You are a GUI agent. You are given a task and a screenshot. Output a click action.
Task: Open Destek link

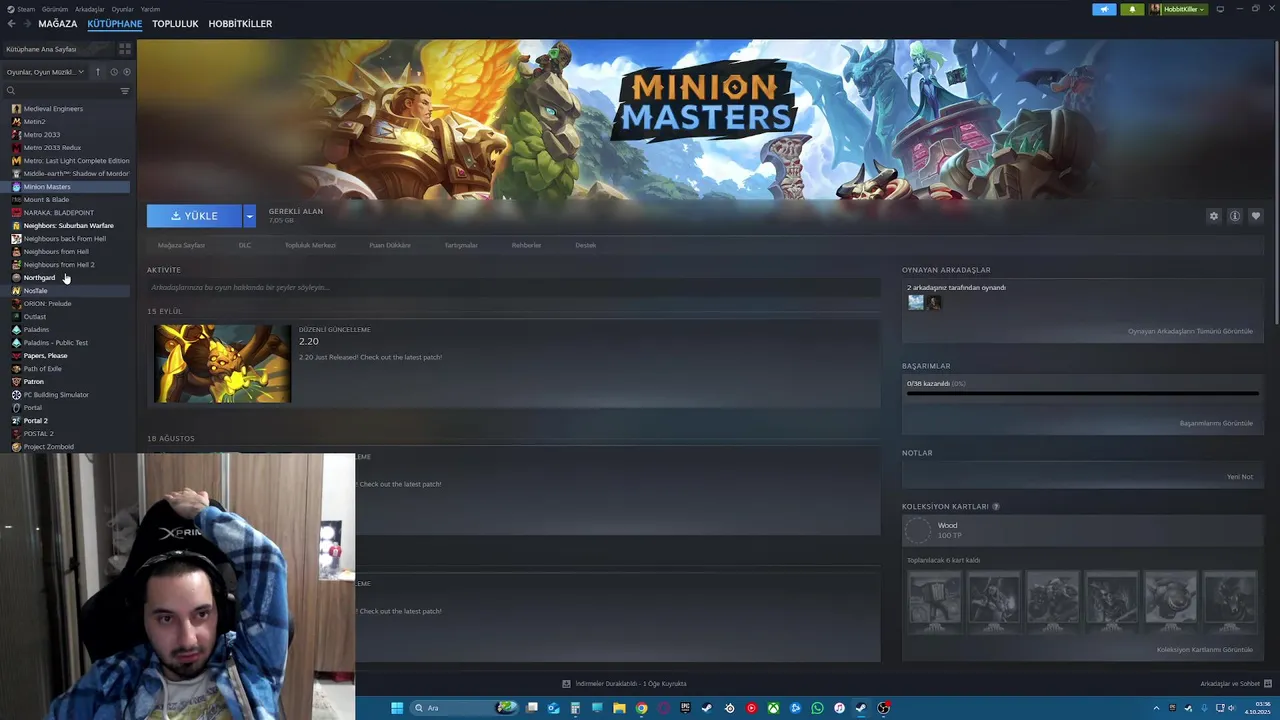pyautogui.click(x=585, y=245)
